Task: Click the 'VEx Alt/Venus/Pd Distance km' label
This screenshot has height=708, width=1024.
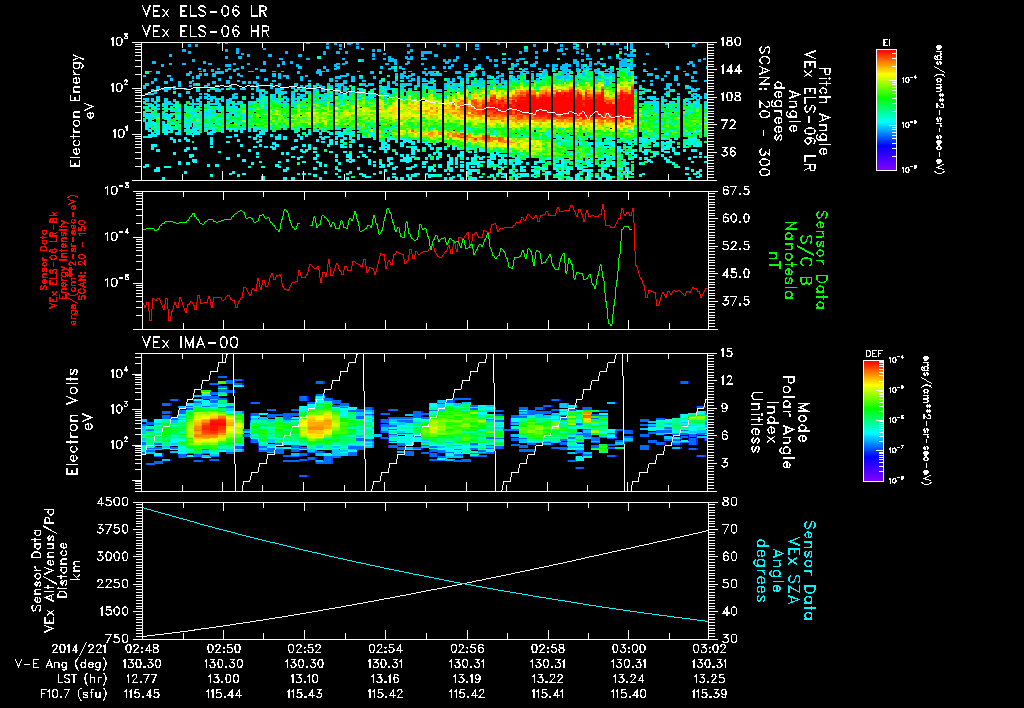Action: tap(64, 571)
